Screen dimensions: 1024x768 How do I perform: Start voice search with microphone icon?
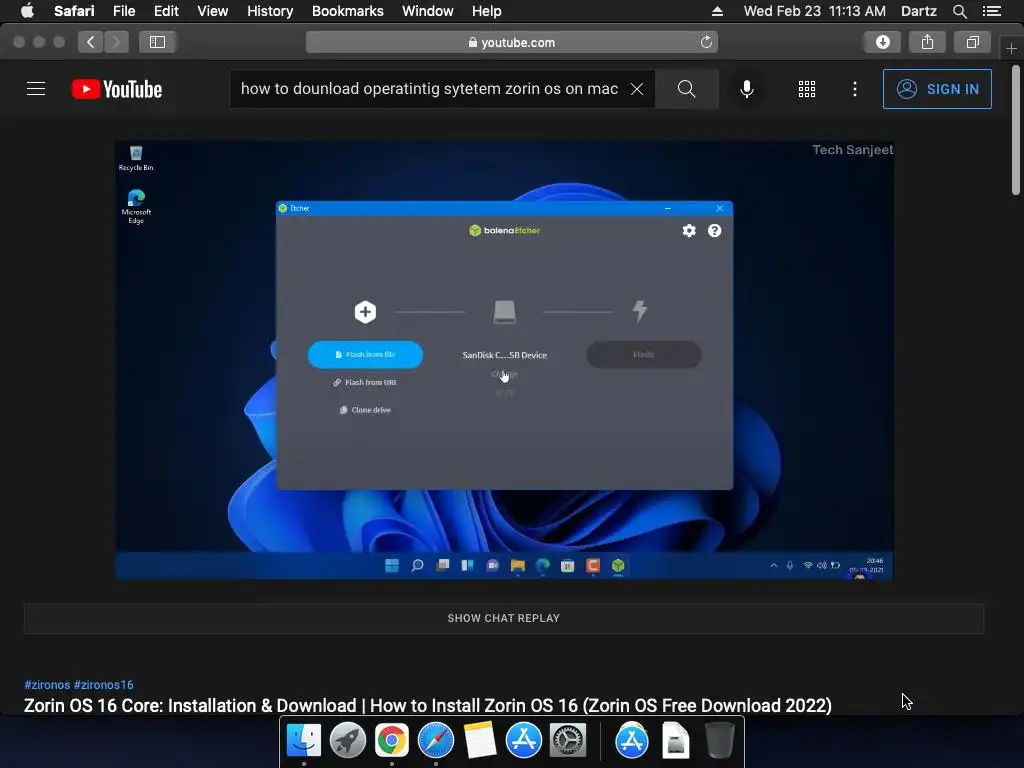[x=746, y=89]
